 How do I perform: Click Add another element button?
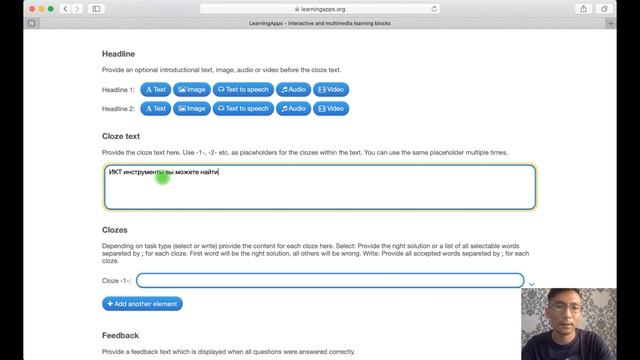coord(142,304)
